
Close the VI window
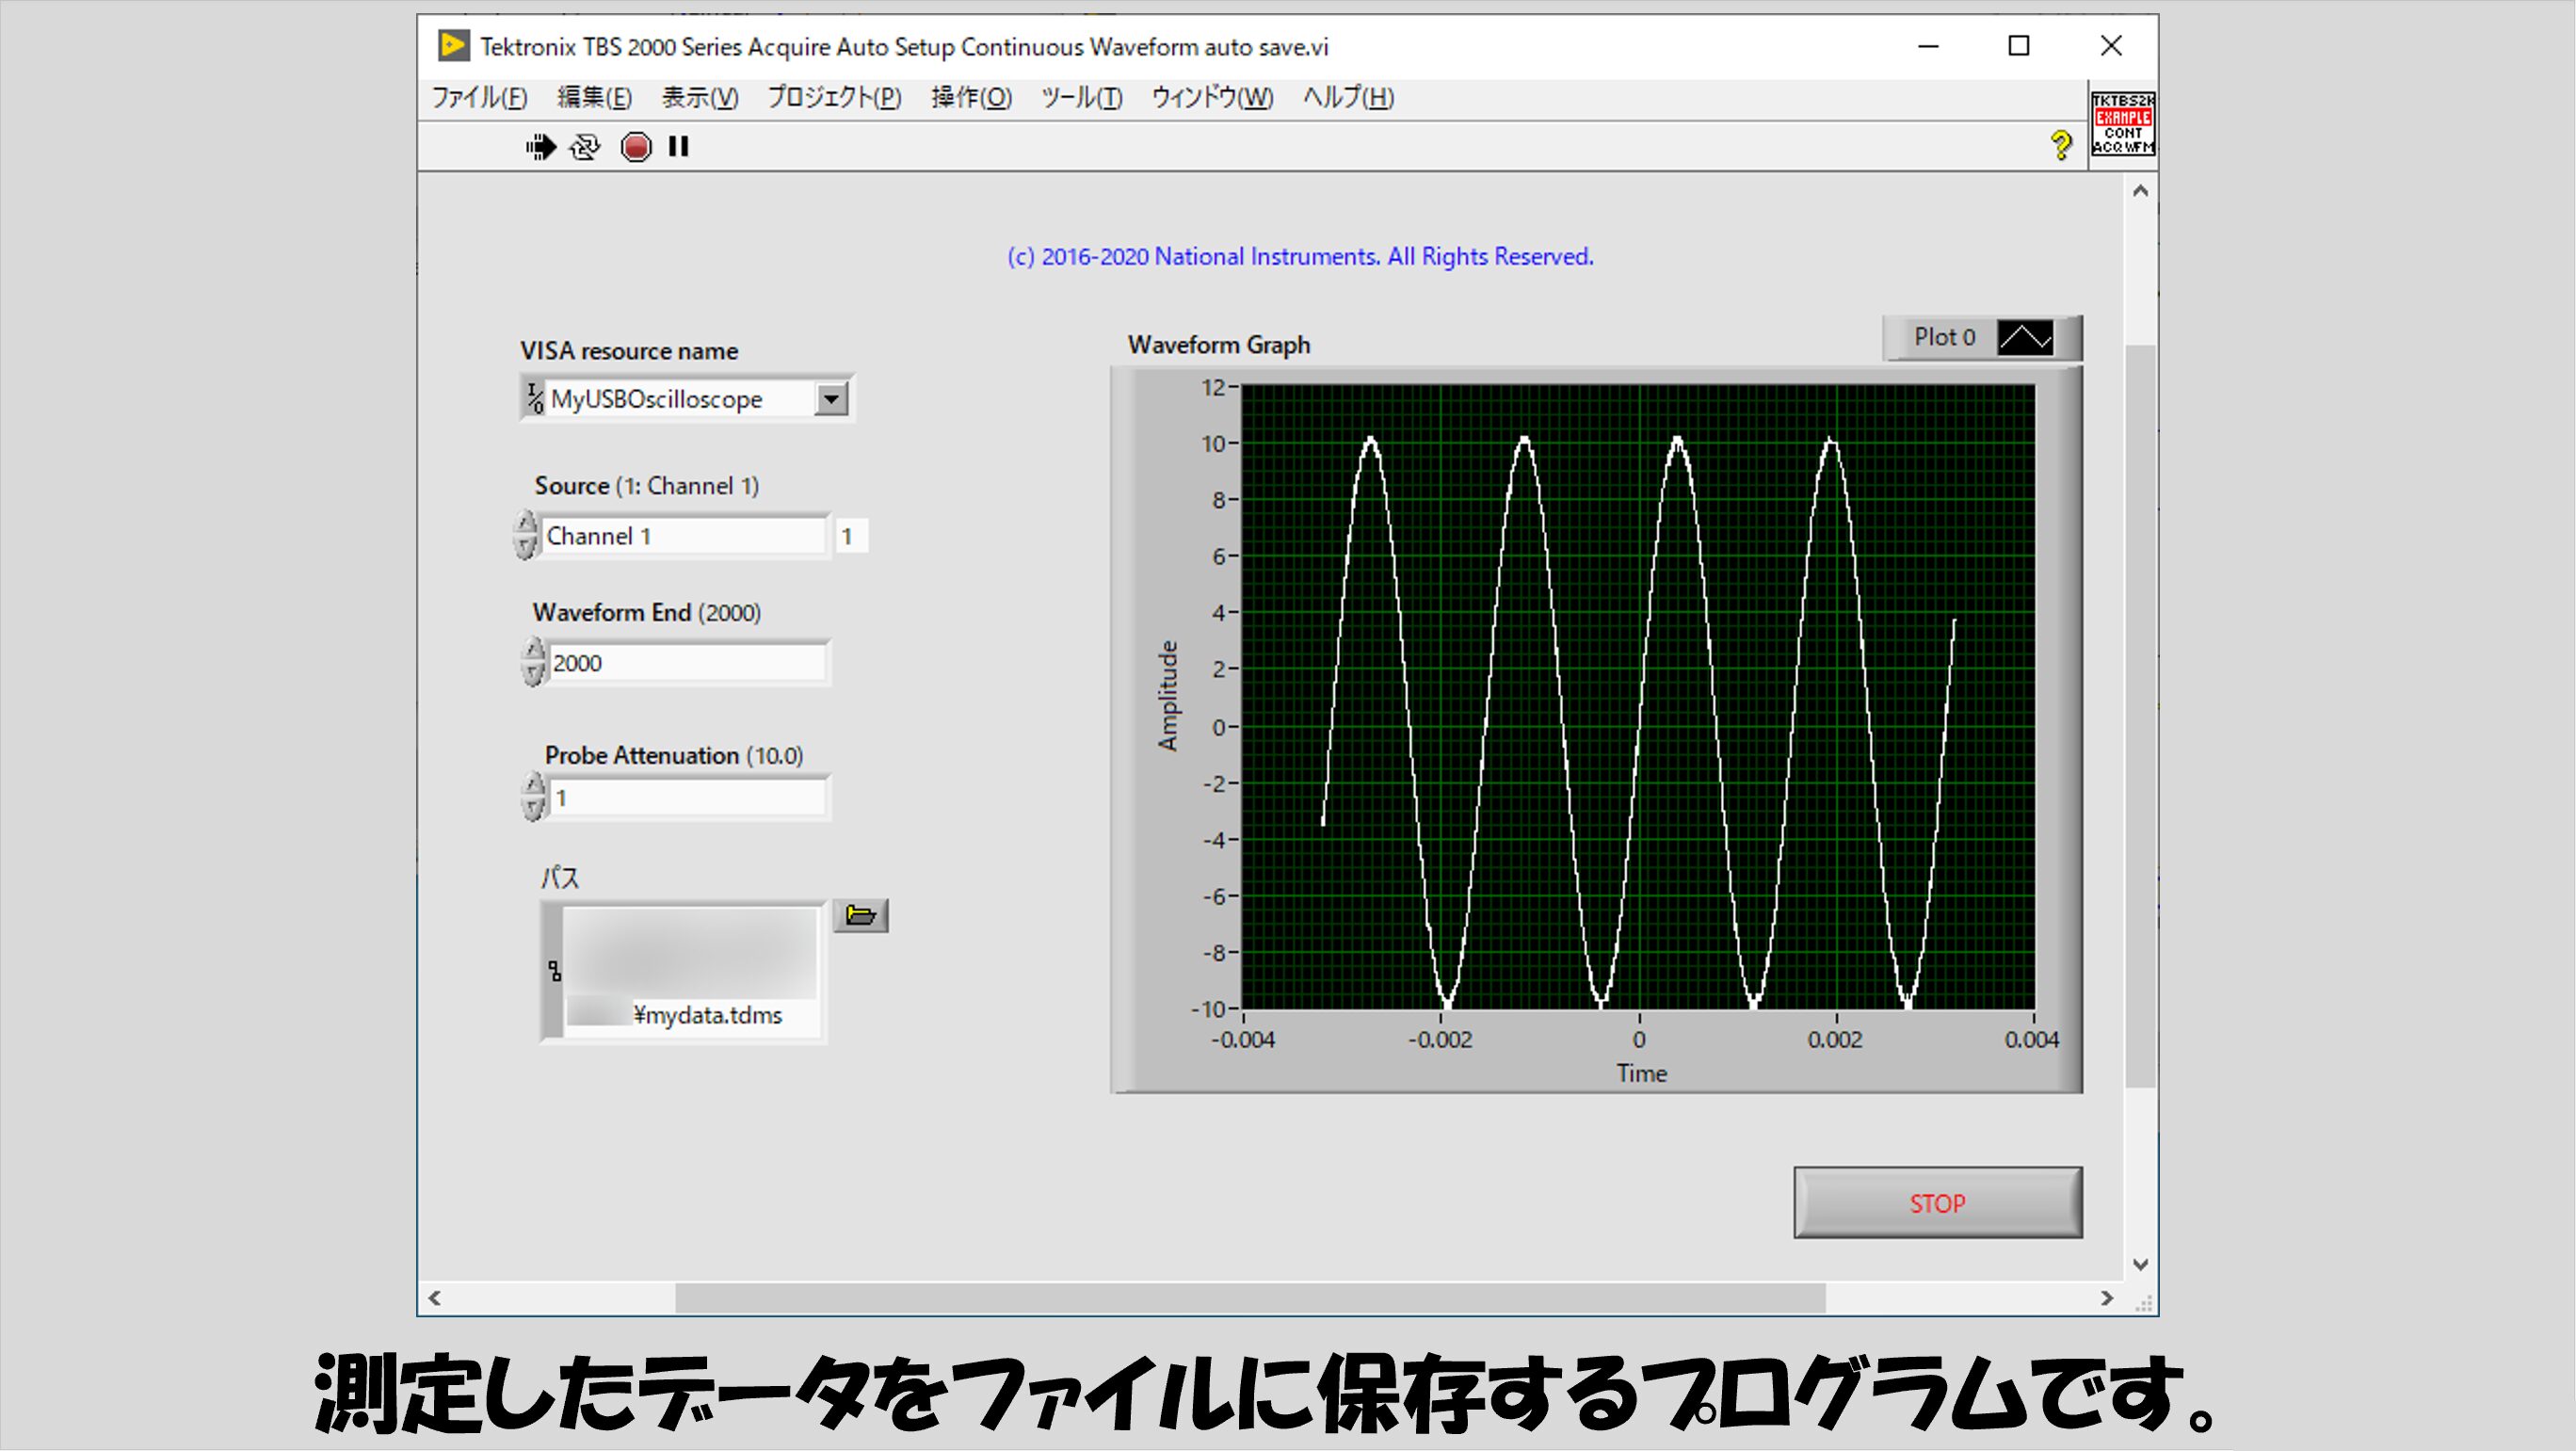click(2111, 46)
